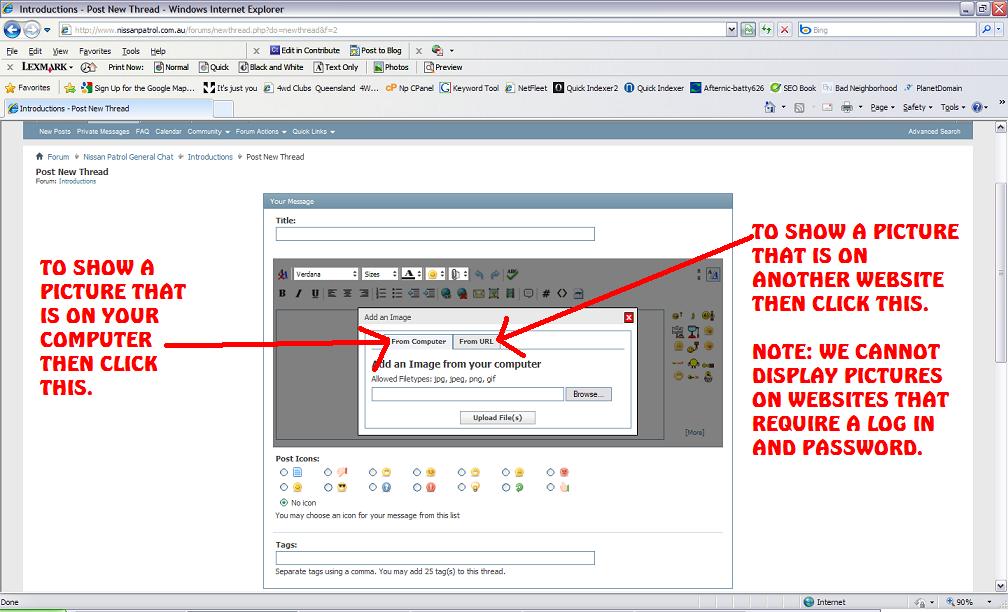The width and height of the screenshot is (1008, 612).
Task: Open the IE Safety dropdown menu
Action: click(917, 107)
